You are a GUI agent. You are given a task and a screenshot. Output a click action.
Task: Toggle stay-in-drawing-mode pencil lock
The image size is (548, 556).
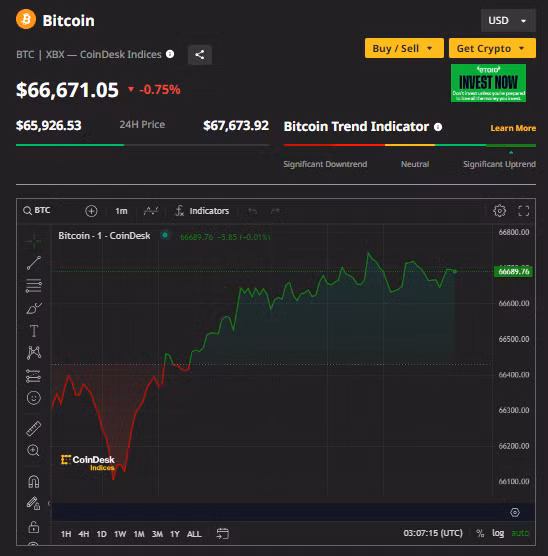point(33,504)
